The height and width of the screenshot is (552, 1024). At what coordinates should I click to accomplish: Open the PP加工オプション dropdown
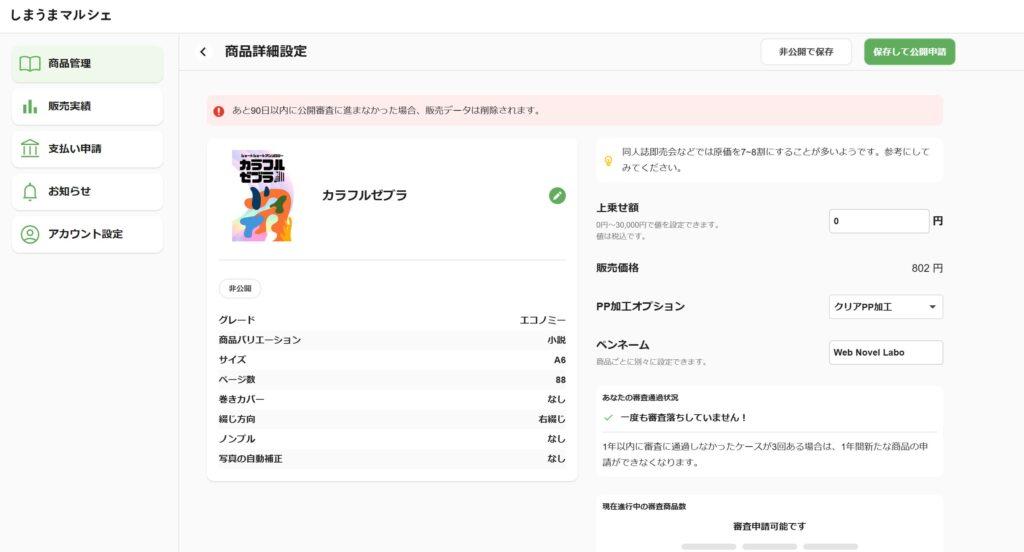(886, 307)
